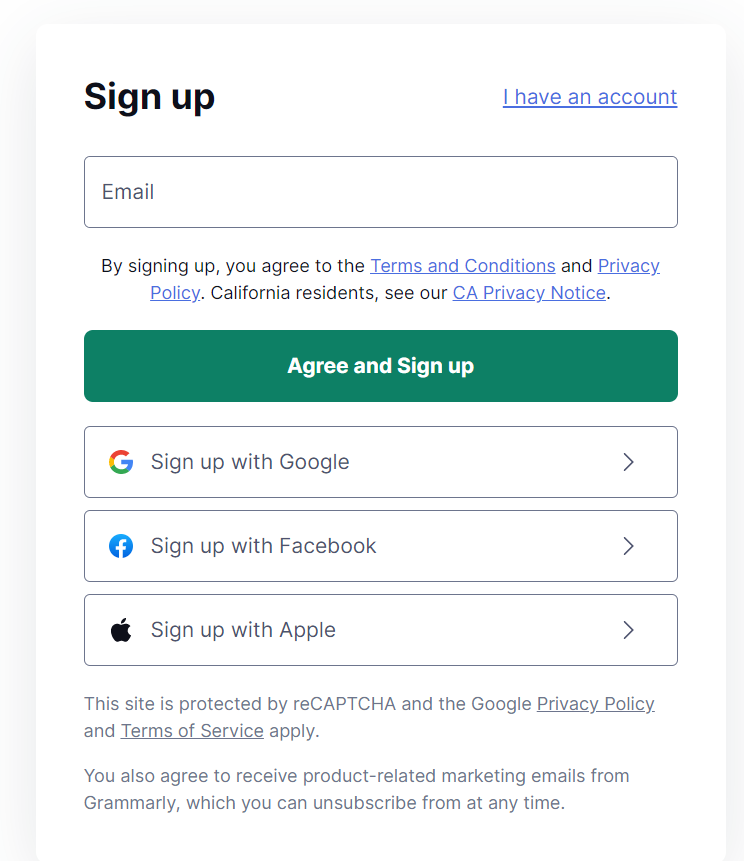
Task: Open the Google Privacy Policy link in the reCAPTCHA notice
Action: click(595, 704)
